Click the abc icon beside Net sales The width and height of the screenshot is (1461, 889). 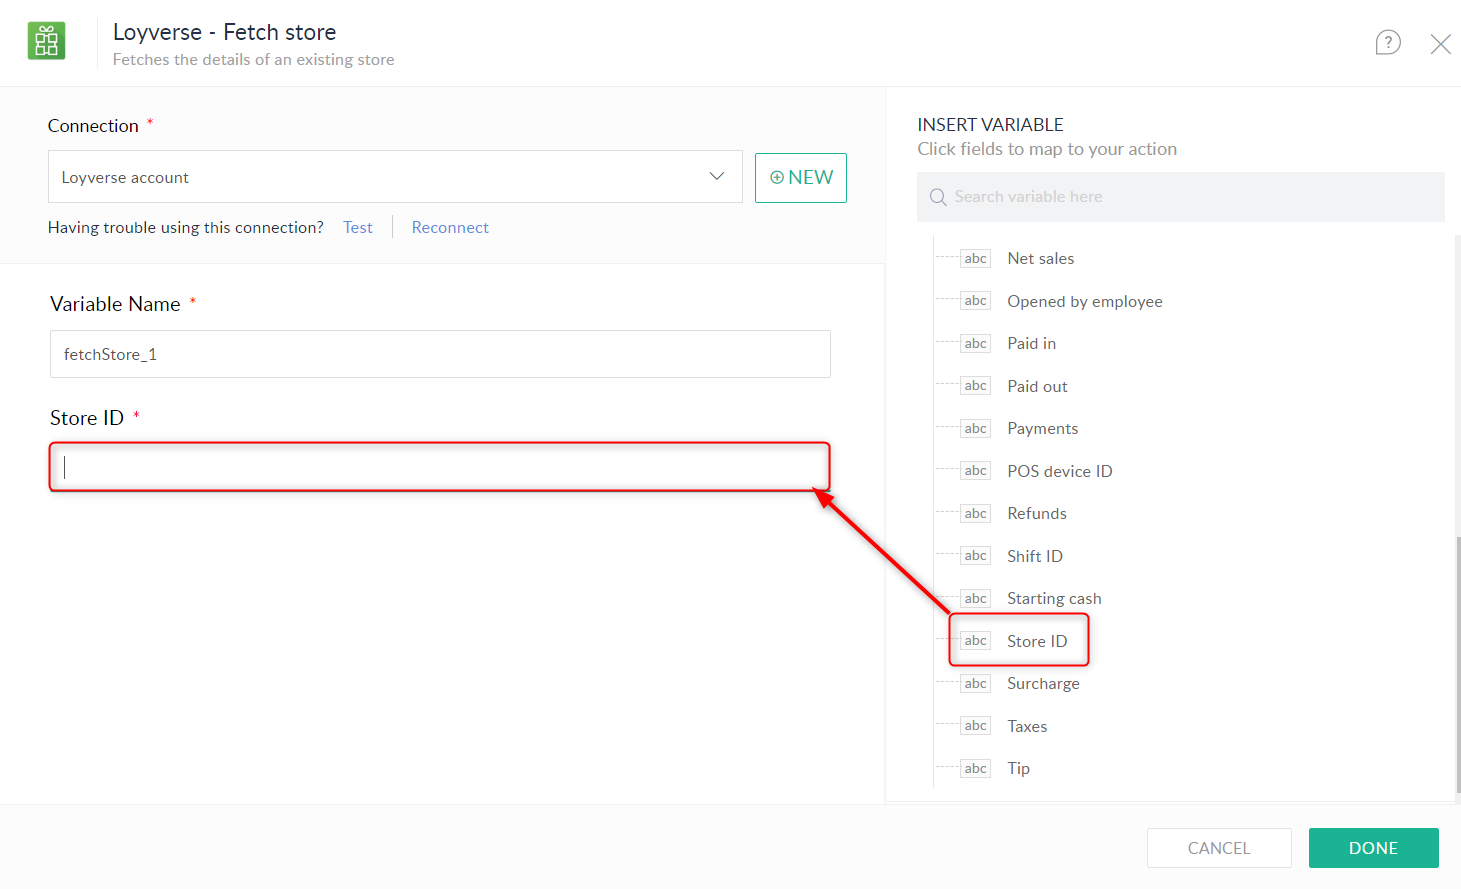[975, 259]
